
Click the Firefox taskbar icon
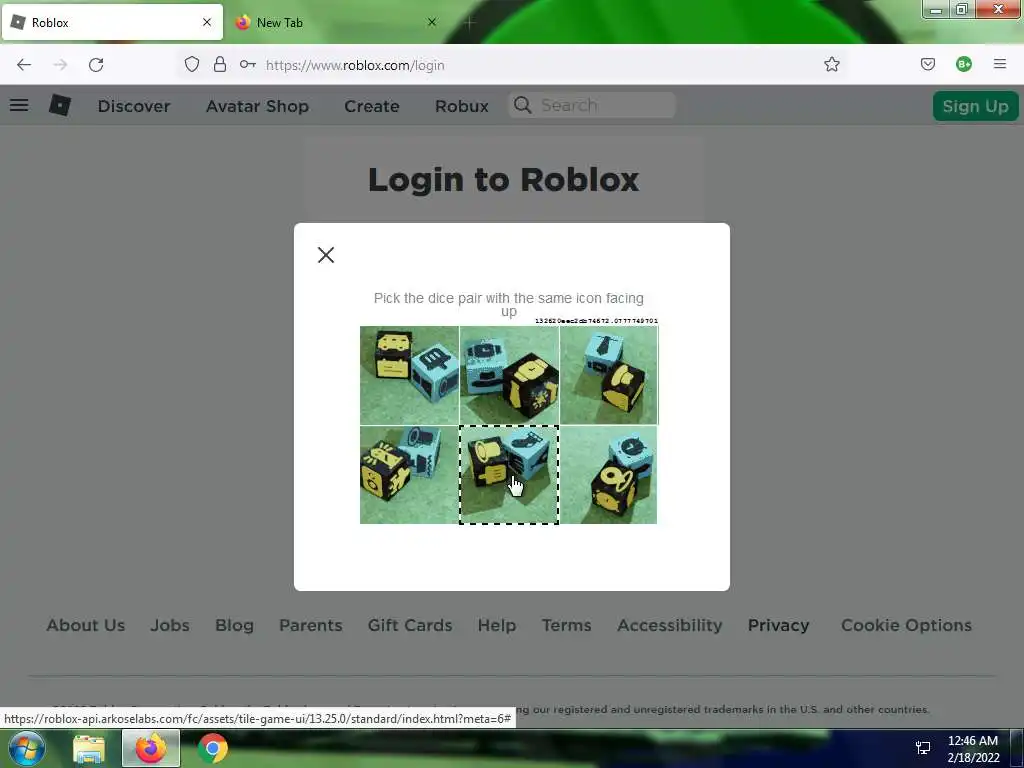coord(151,748)
